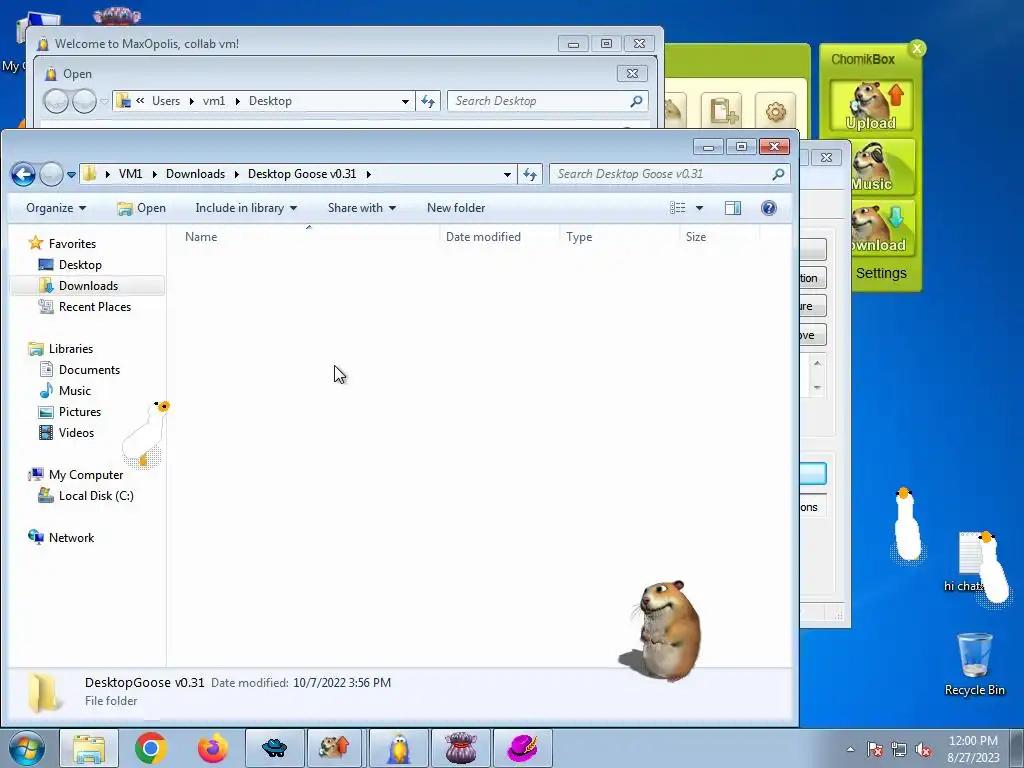1024x768 pixels.
Task: Open ChomikBox Settings
Action: tap(881, 273)
